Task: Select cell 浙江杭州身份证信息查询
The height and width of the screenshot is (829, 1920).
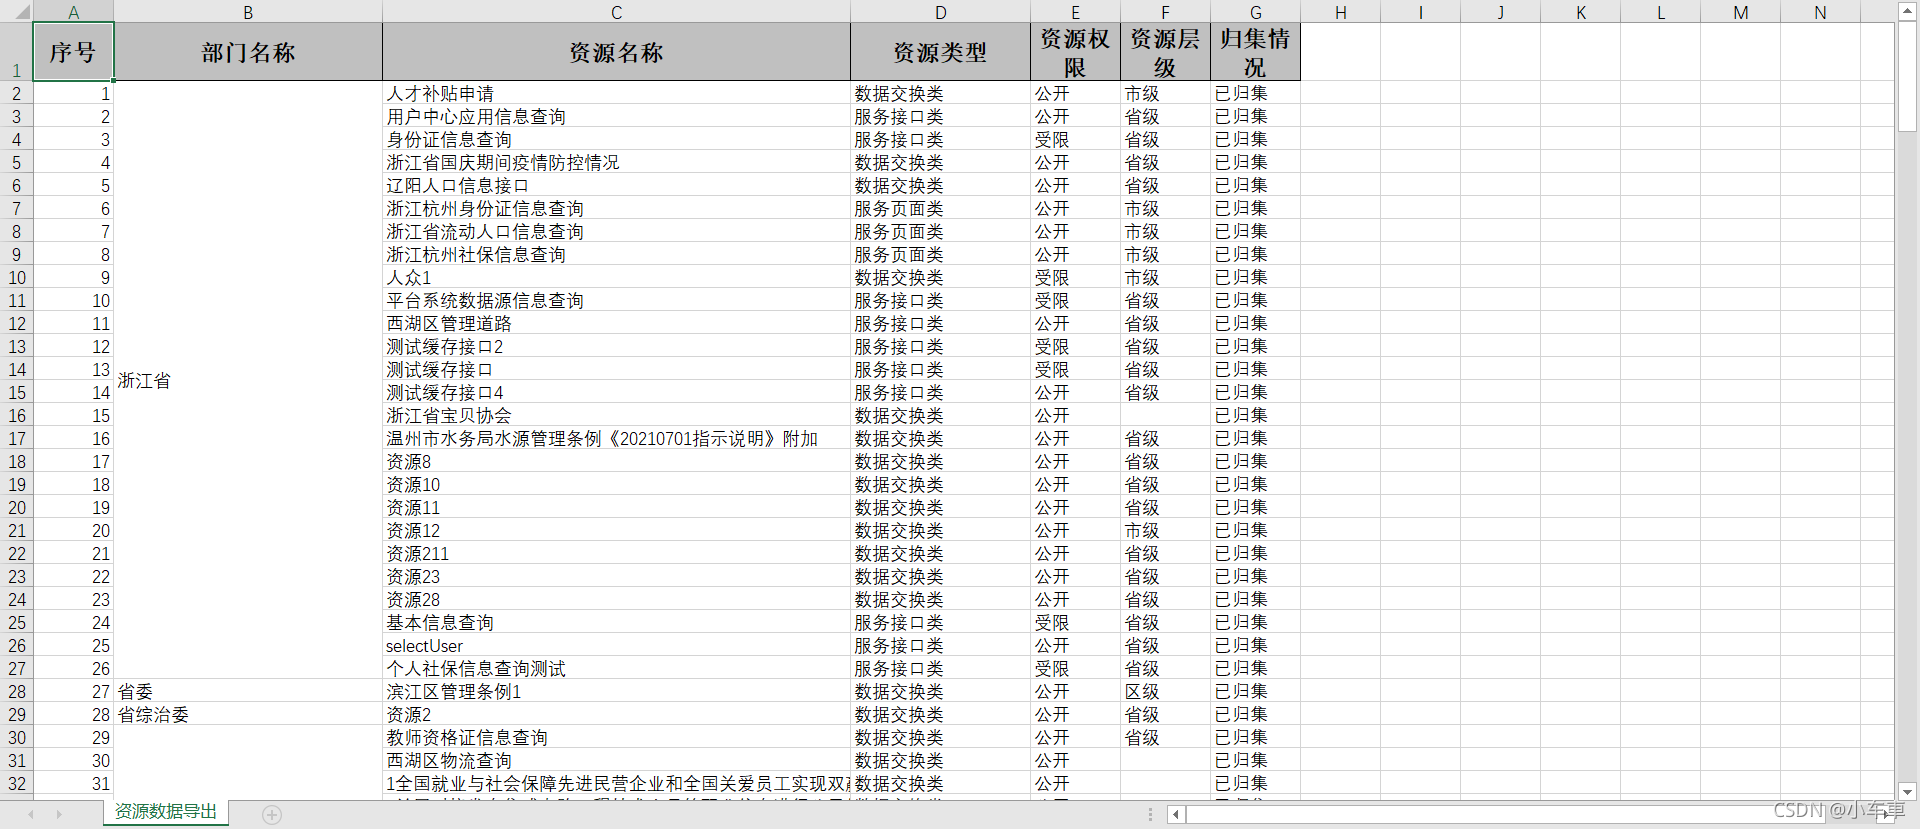Action: [x=616, y=208]
